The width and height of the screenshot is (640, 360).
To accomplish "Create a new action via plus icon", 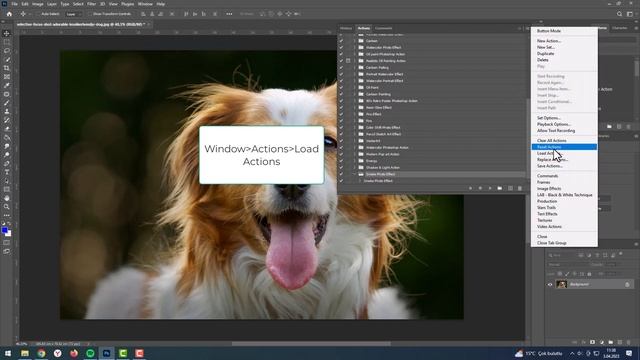I will (510, 189).
